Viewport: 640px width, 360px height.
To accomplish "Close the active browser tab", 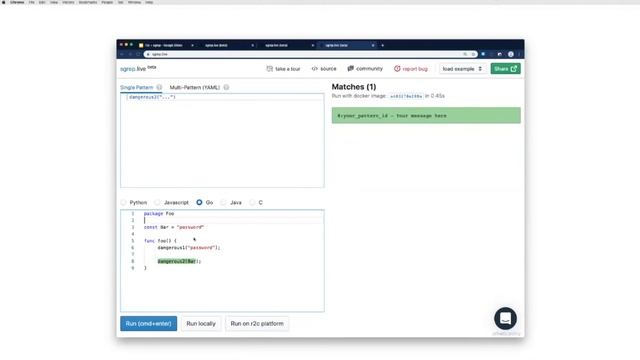I will [x=373, y=45].
